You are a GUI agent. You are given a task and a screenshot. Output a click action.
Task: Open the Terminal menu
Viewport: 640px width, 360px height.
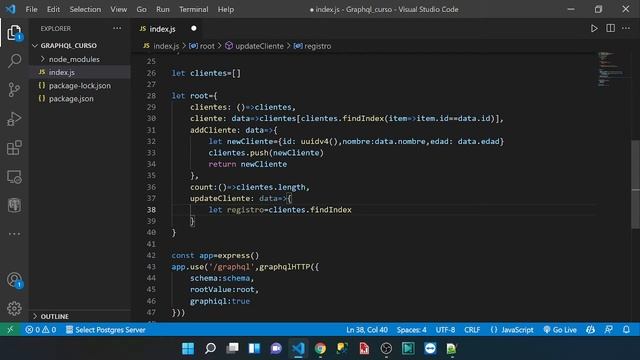[x=193, y=9]
